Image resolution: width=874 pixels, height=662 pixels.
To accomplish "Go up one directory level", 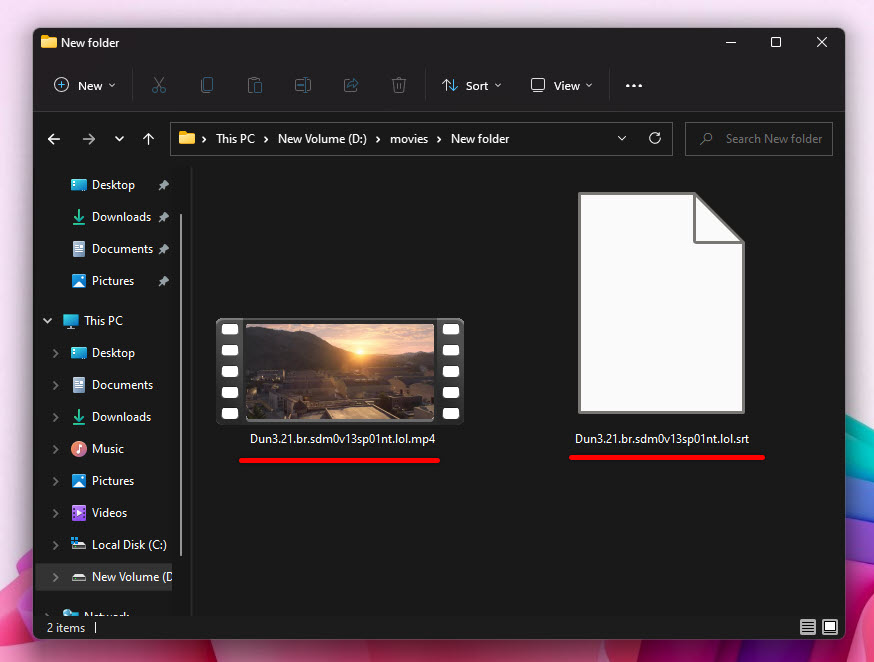I will click(x=148, y=139).
